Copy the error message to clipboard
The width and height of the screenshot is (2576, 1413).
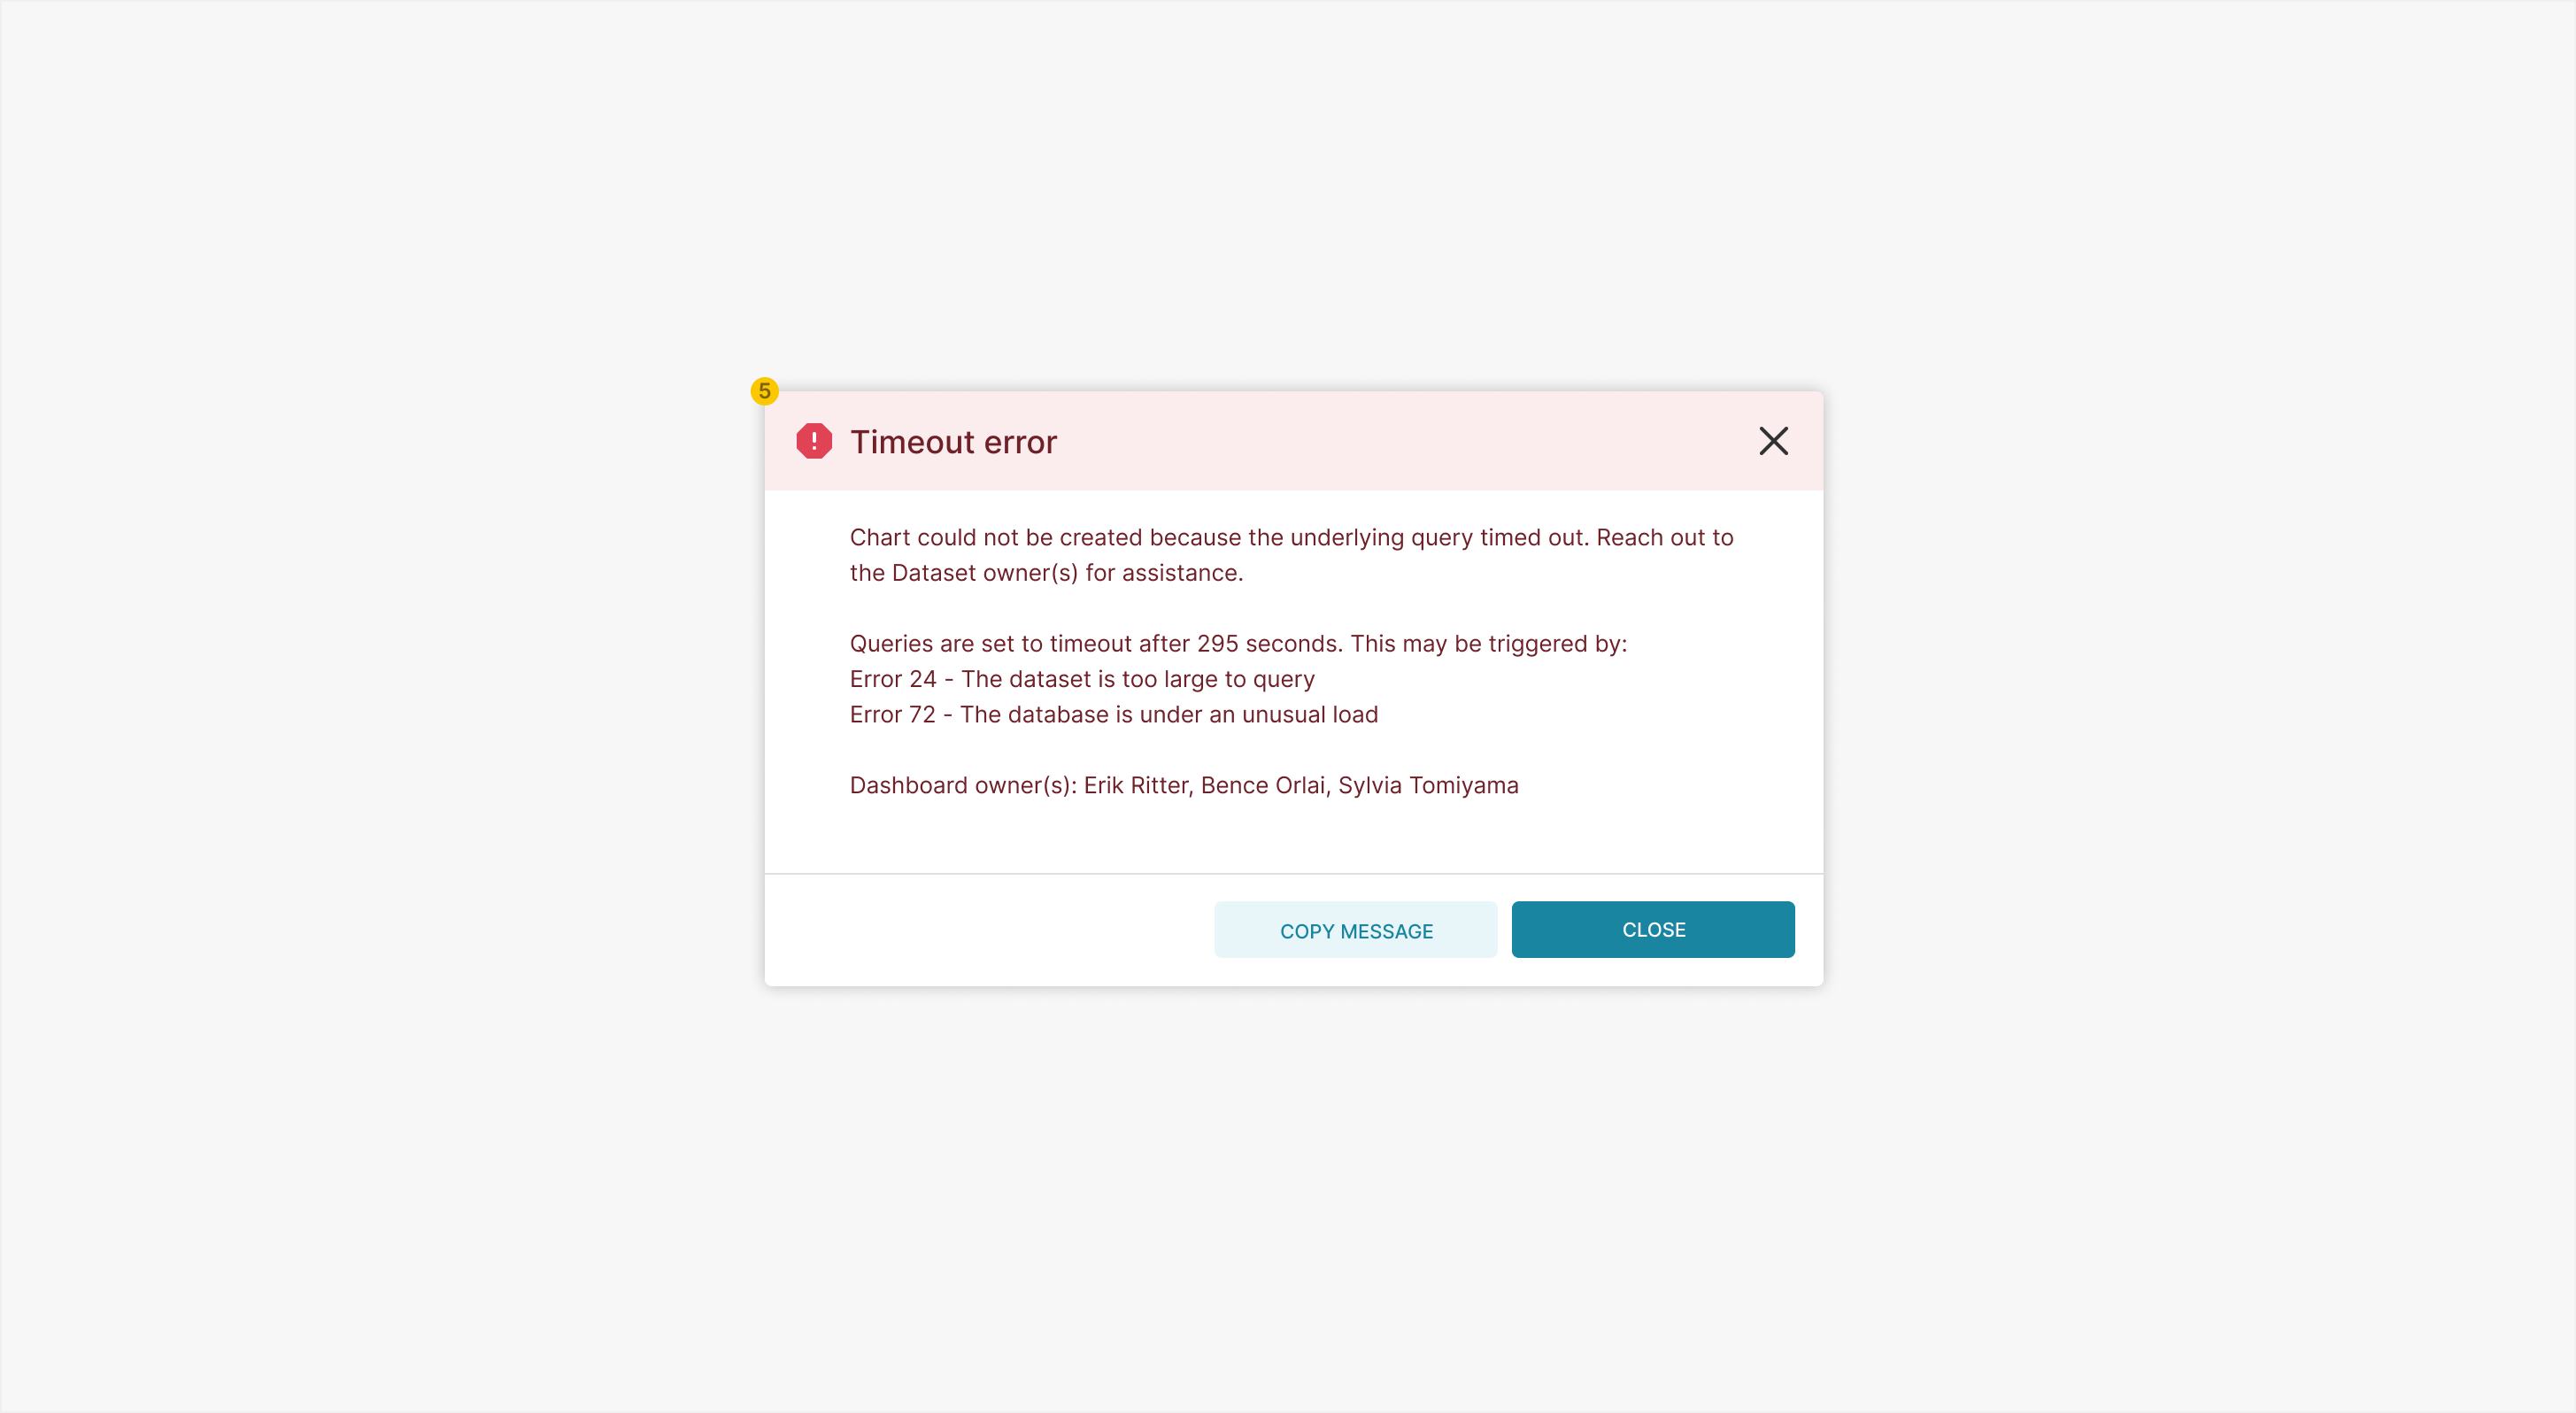tap(1355, 930)
